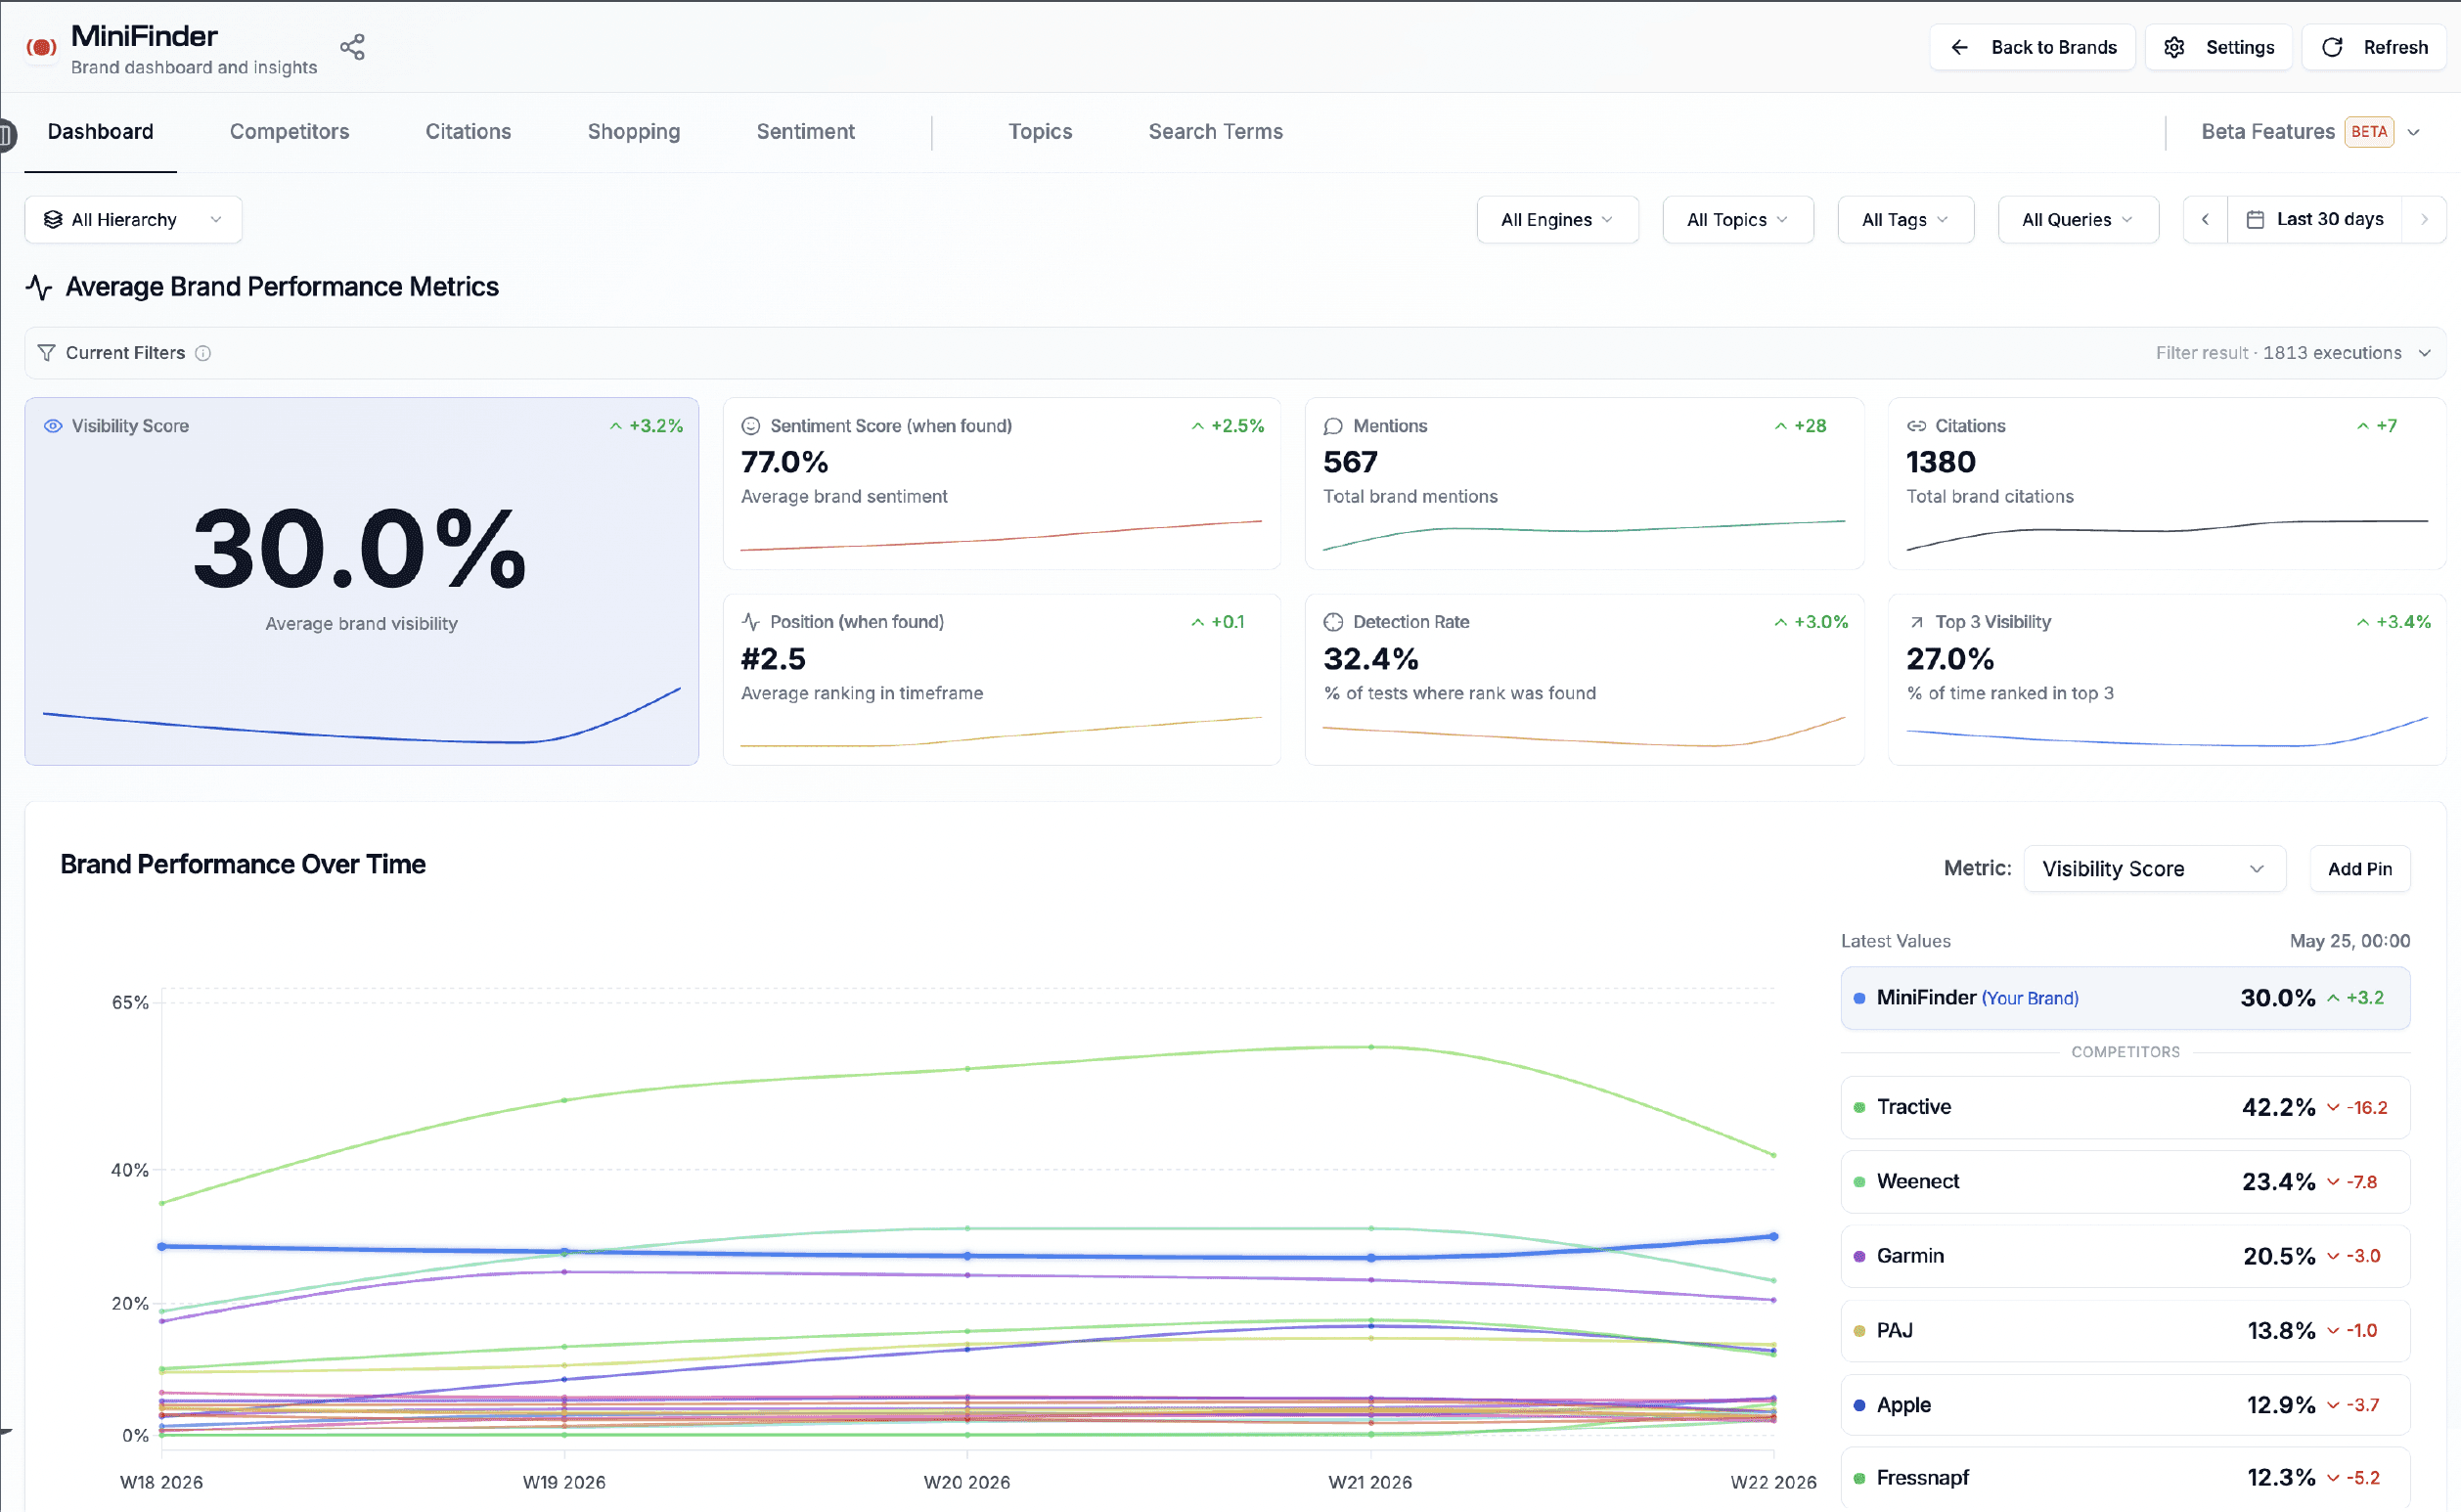2461x1512 pixels.
Task: Click the activity icon beside Average Brand Performance
Action: pos(39,287)
